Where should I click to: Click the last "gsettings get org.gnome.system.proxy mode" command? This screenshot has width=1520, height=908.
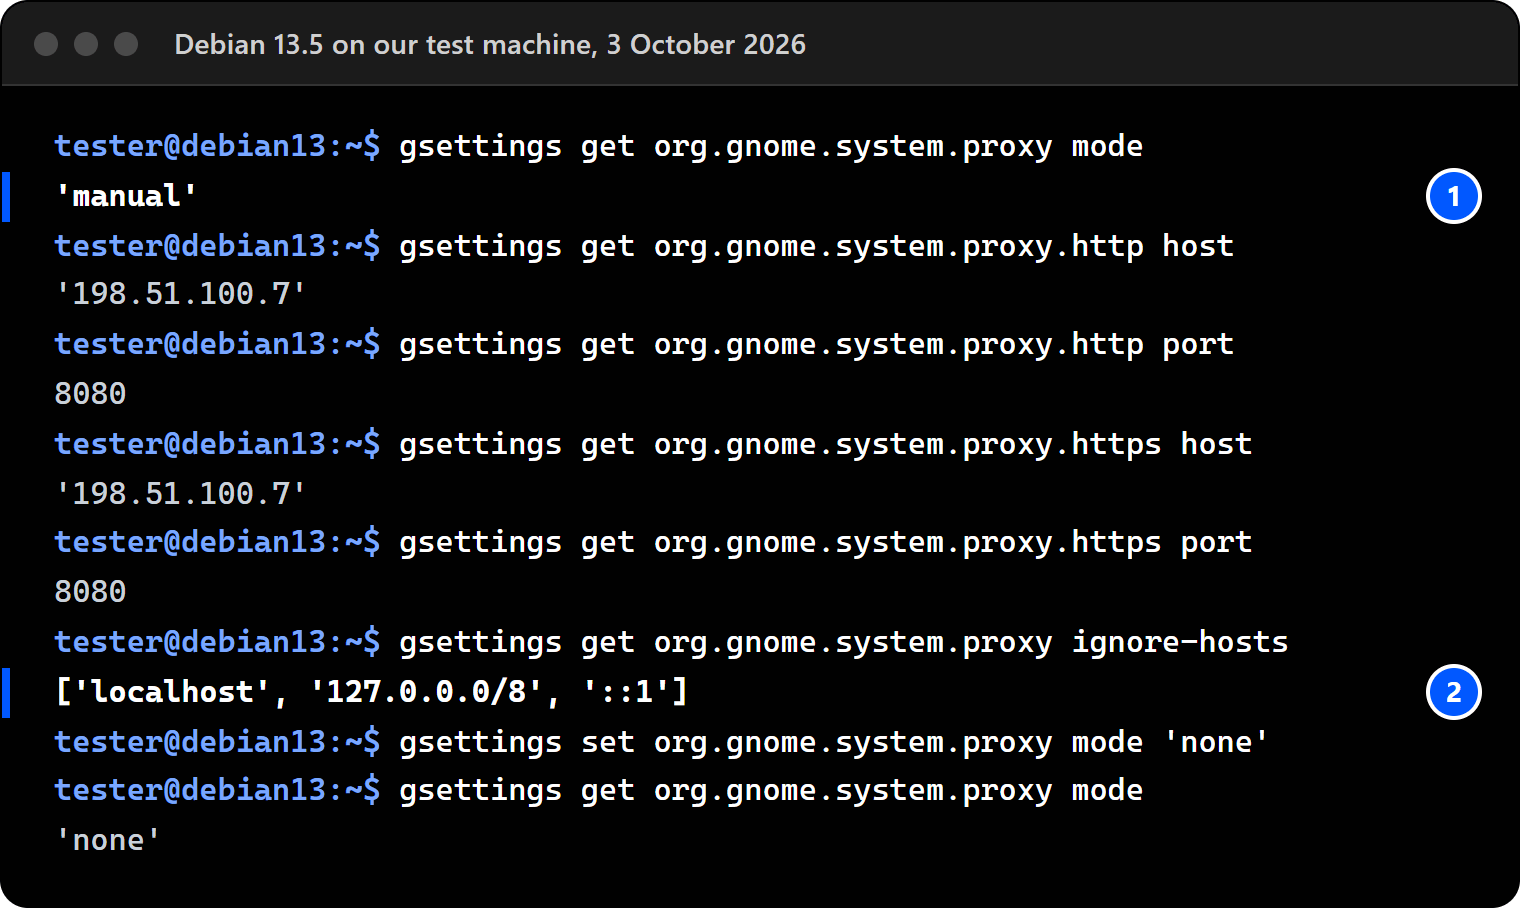point(771,791)
